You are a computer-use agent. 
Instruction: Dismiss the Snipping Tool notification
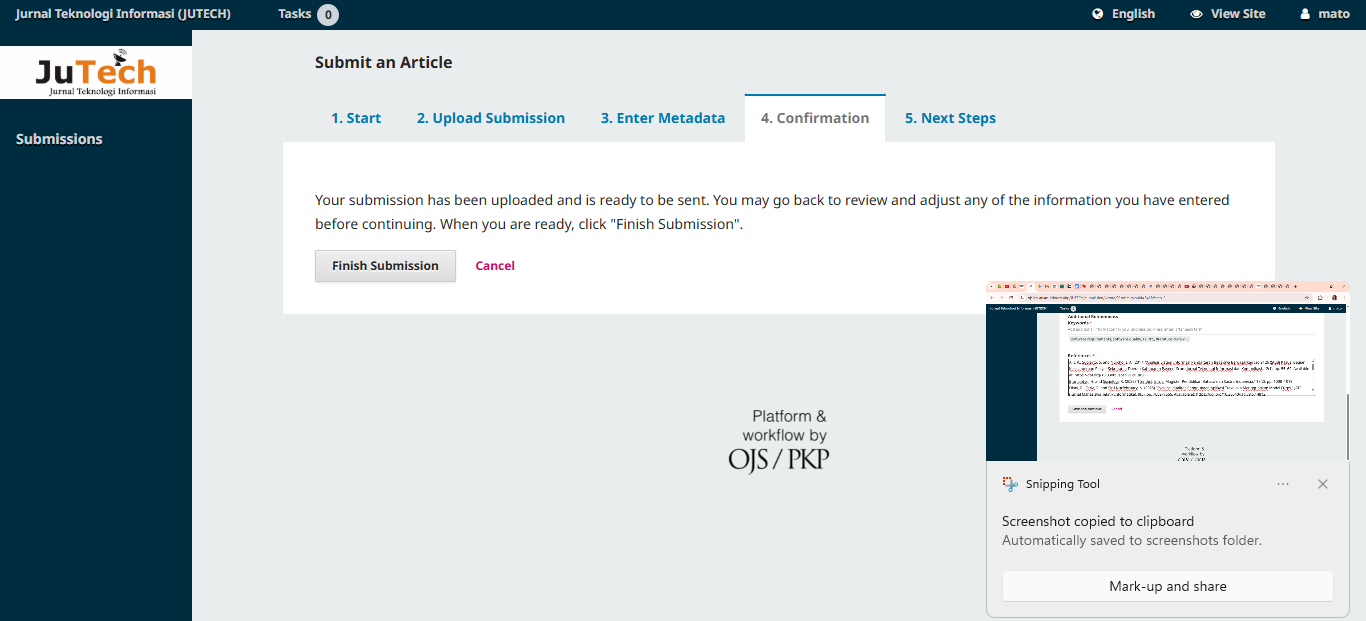coord(1323,484)
